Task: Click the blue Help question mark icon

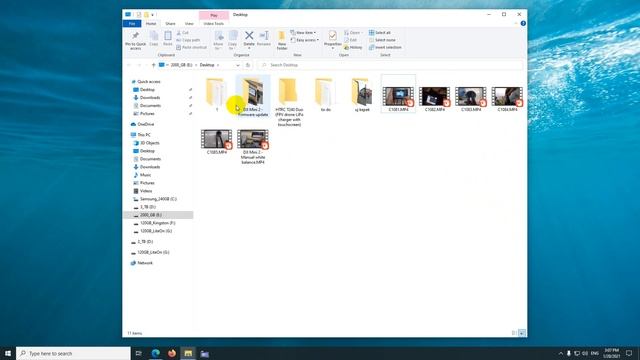Action: tap(523, 24)
